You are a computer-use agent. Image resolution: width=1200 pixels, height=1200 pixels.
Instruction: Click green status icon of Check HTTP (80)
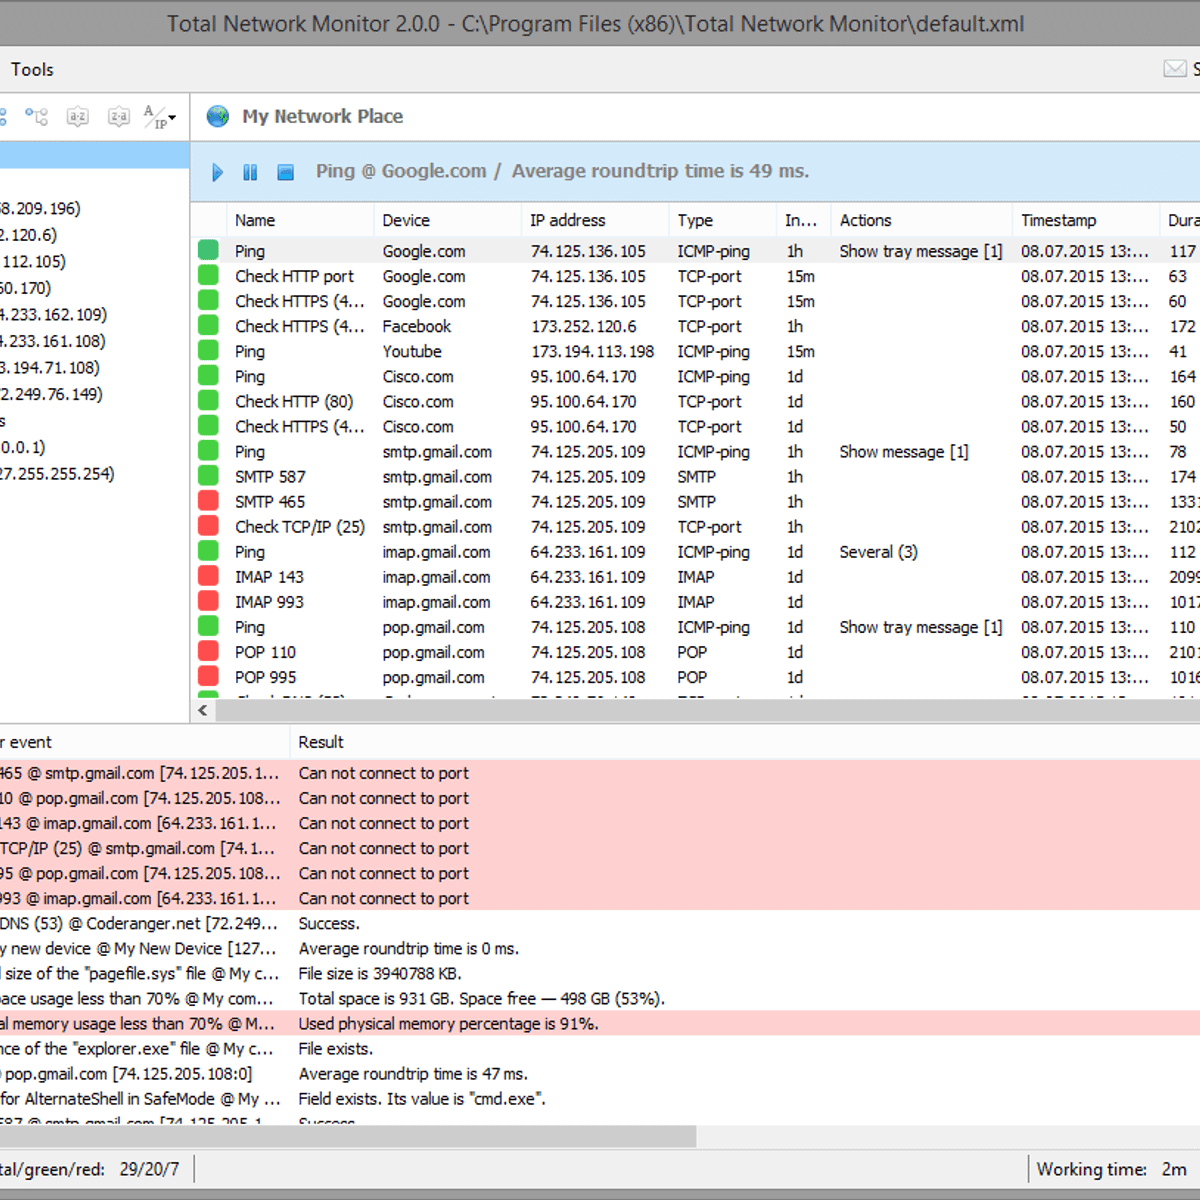[208, 400]
